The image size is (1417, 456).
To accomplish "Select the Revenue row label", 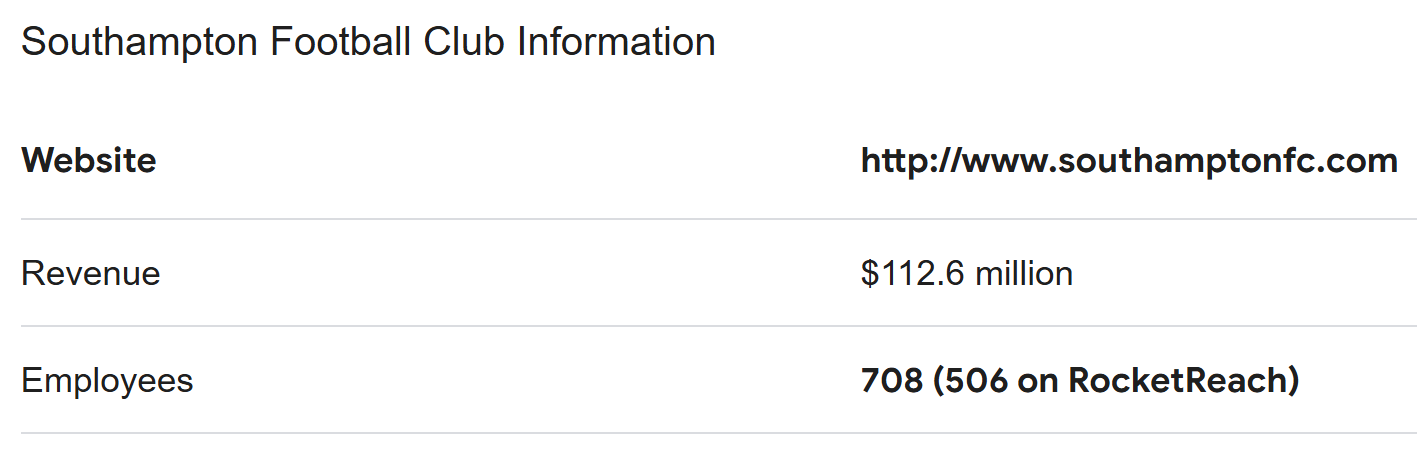I will 90,273.
